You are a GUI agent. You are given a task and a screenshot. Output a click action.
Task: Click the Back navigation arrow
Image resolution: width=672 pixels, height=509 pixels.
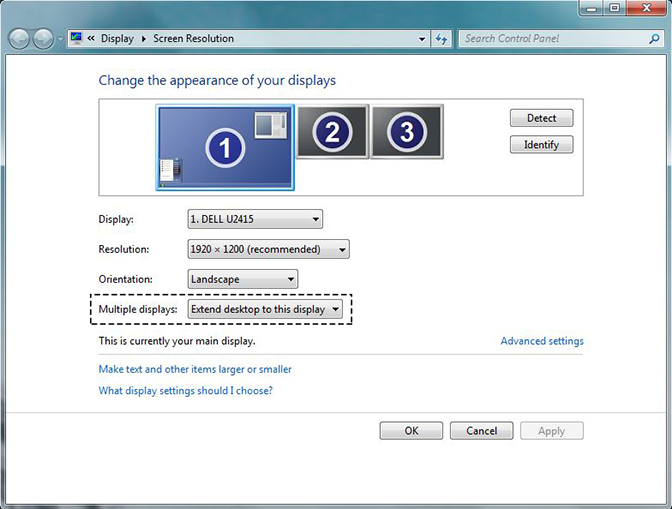click(x=20, y=39)
